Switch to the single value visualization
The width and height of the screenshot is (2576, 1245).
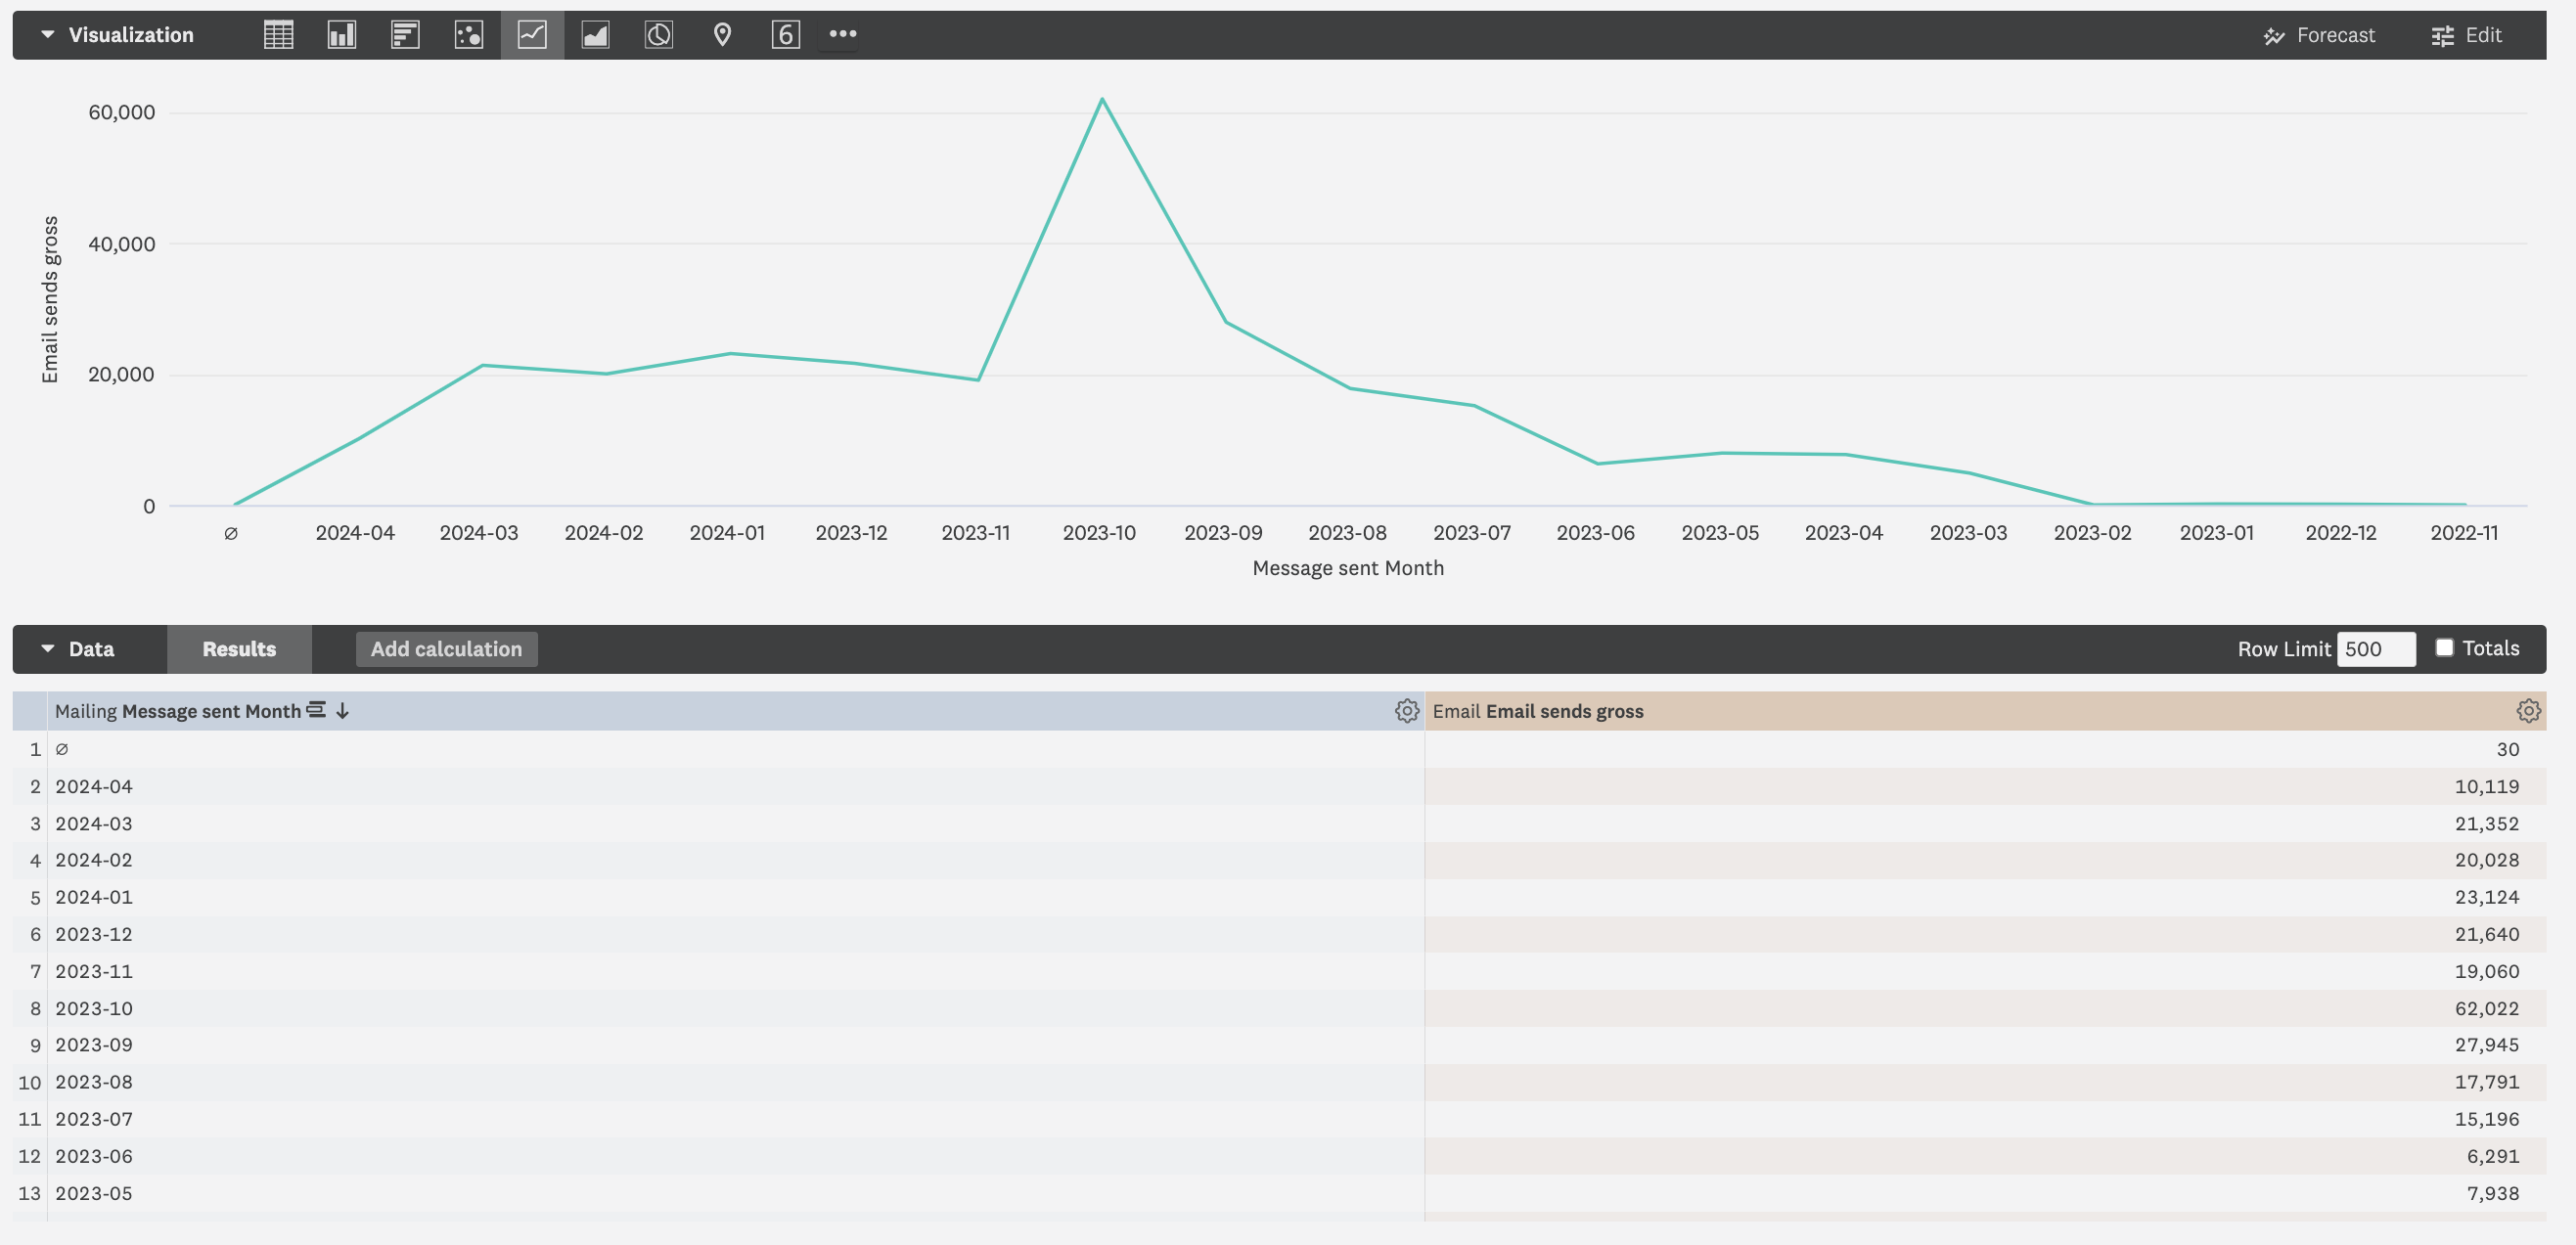(786, 34)
